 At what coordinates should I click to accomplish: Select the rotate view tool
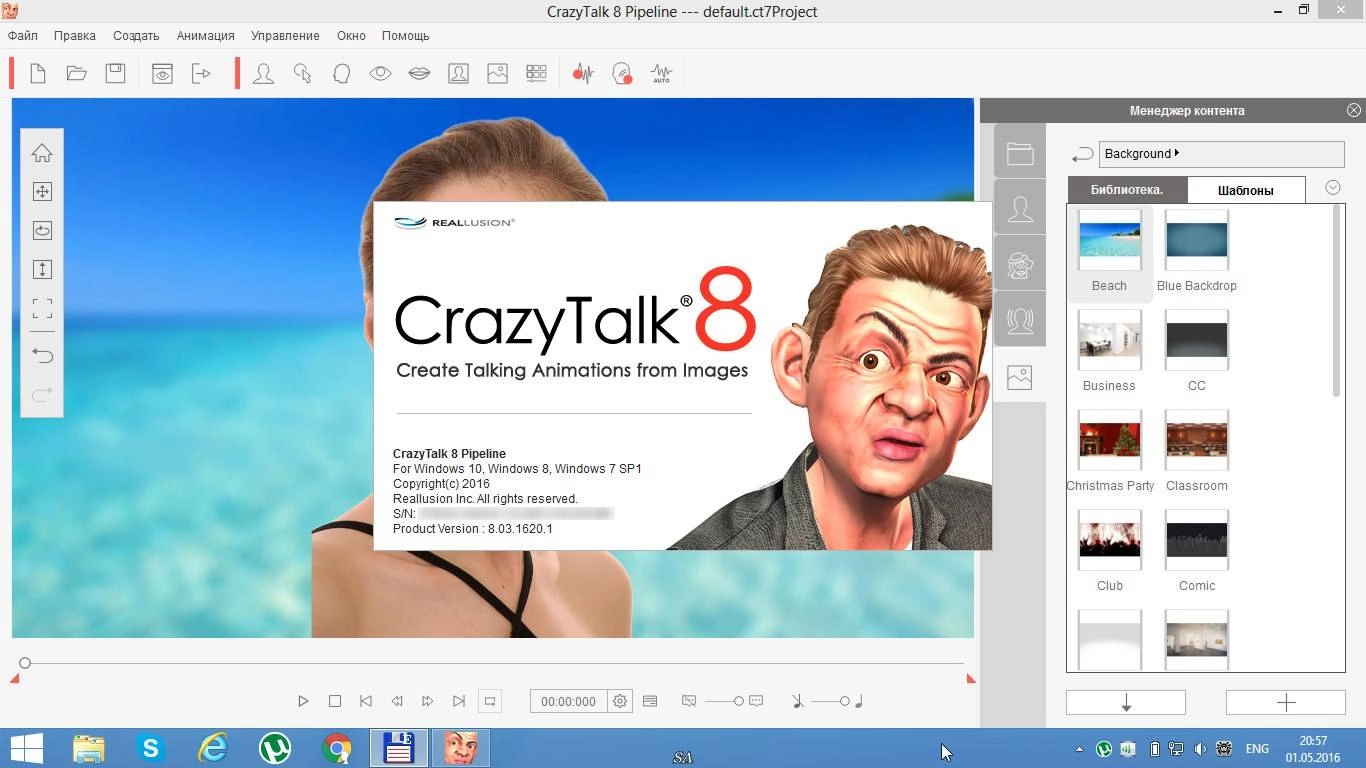[x=42, y=230]
